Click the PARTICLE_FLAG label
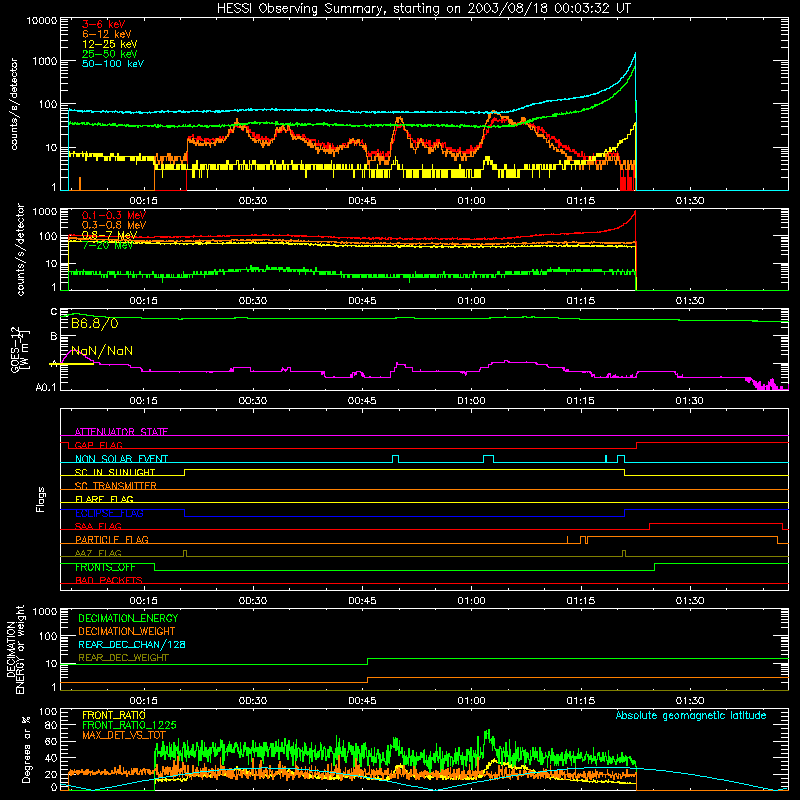 click(x=112, y=539)
